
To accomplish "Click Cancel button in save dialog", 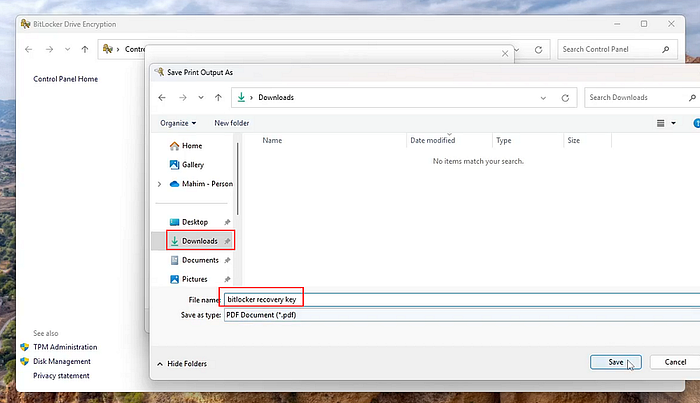I will coord(675,362).
